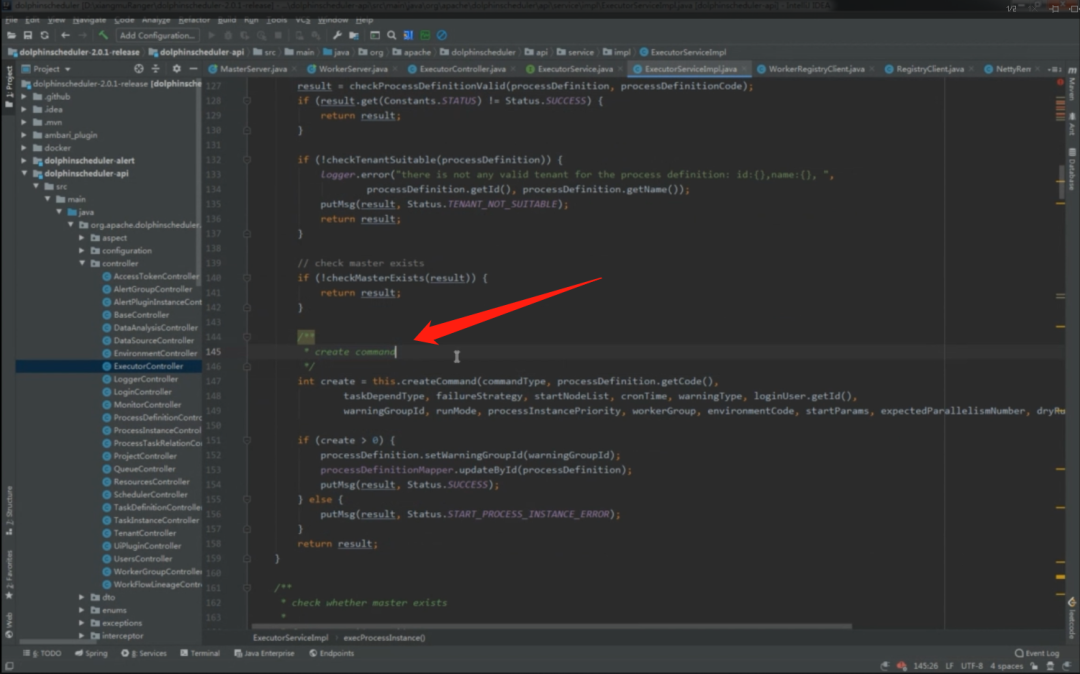Show the hidden editor tabs list
The width and height of the screenshot is (1080, 674).
tap(1055, 69)
